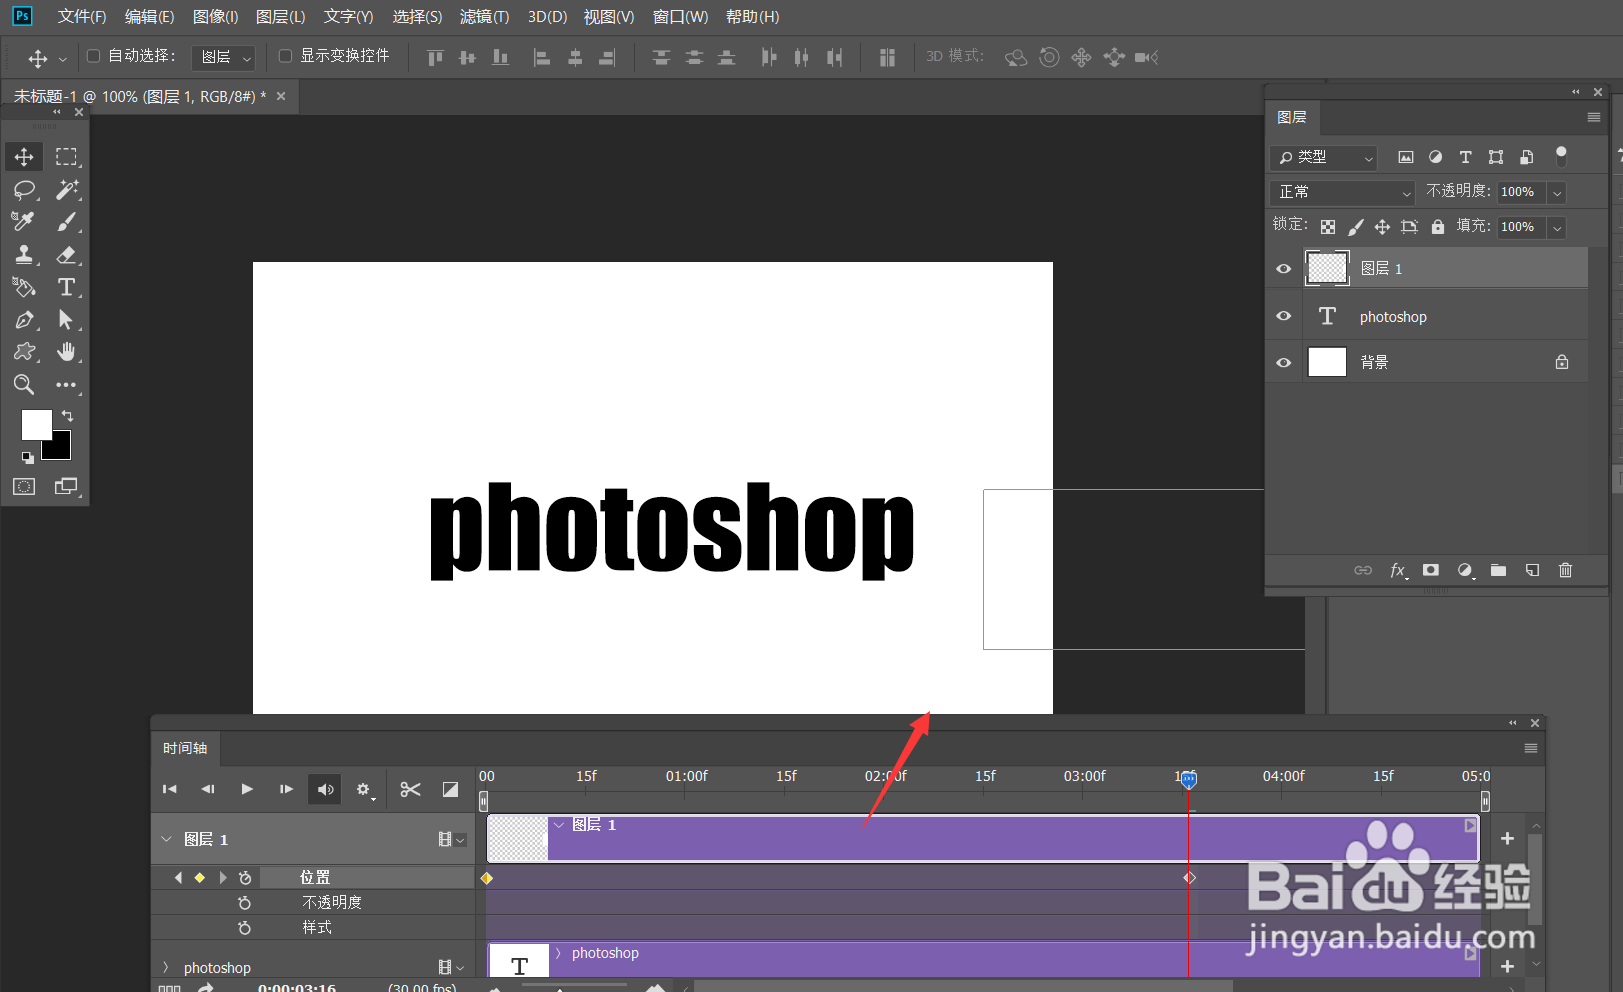Reset default foreground and background colors
1623x992 pixels.
(28, 457)
